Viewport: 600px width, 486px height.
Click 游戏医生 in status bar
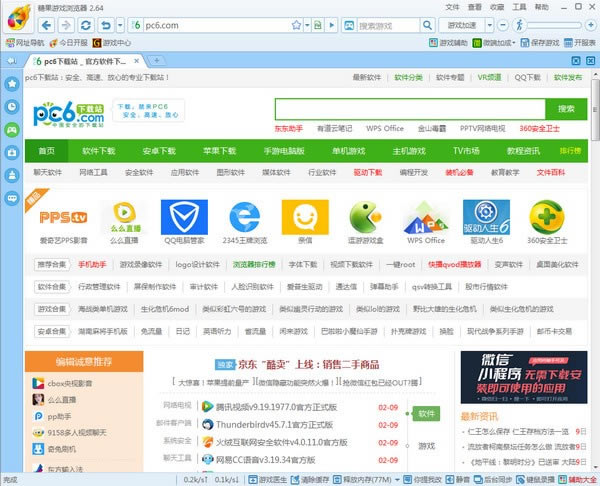pyautogui.click(x=267, y=480)
